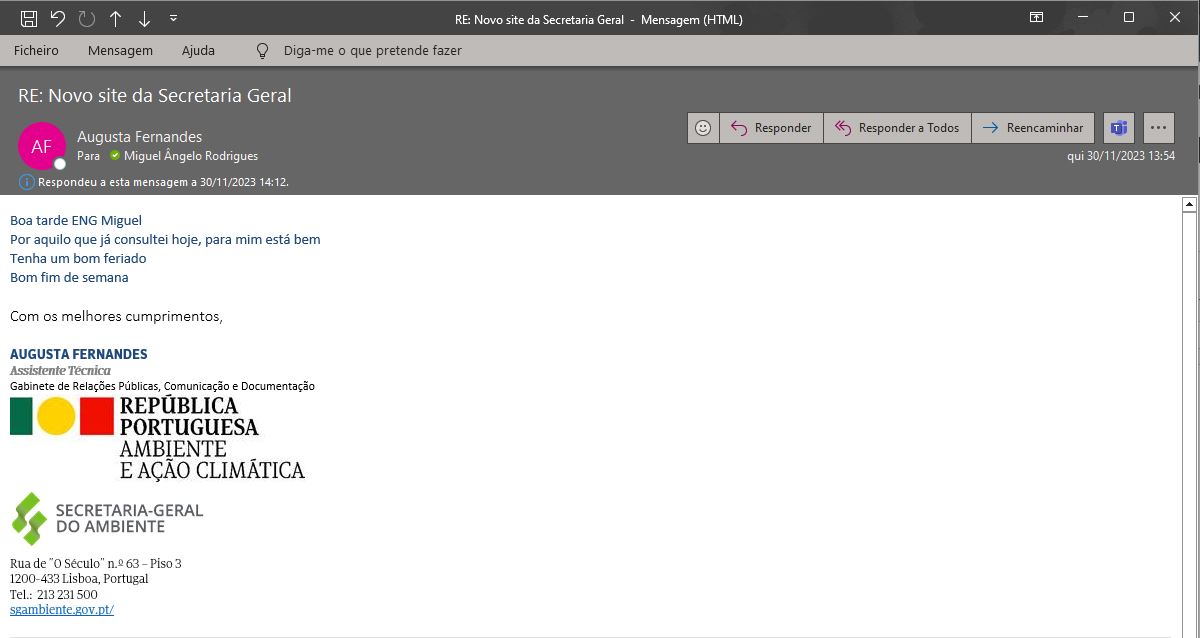This screenshot has height=638, width=1200.
Task: Click sender name Augusta Fernandes
Action: click(139, 137)
